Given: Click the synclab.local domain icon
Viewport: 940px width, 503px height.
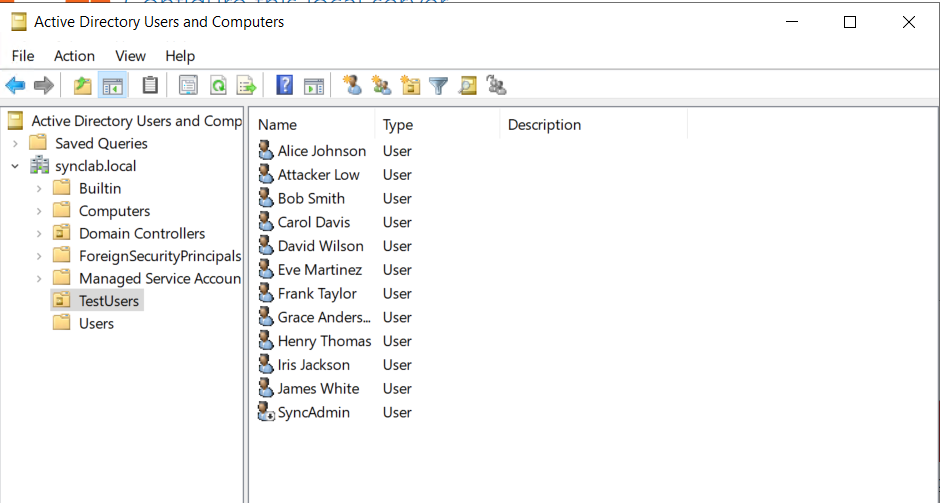Looking at the screenshot, I should (x=40, y=165).
